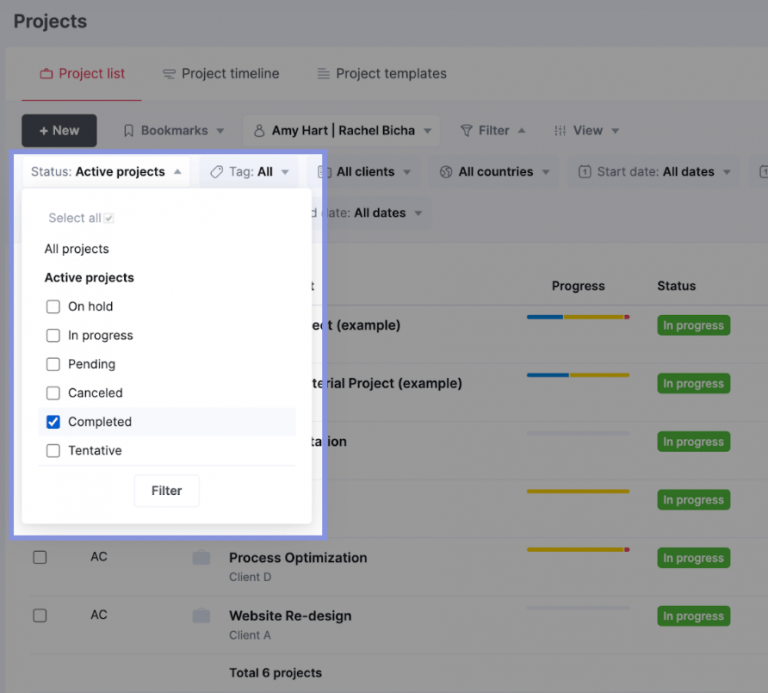Viewport: 768px width, 693px height.
Task: Uncheck the Completed status checkbox
Action: (54, 422)
